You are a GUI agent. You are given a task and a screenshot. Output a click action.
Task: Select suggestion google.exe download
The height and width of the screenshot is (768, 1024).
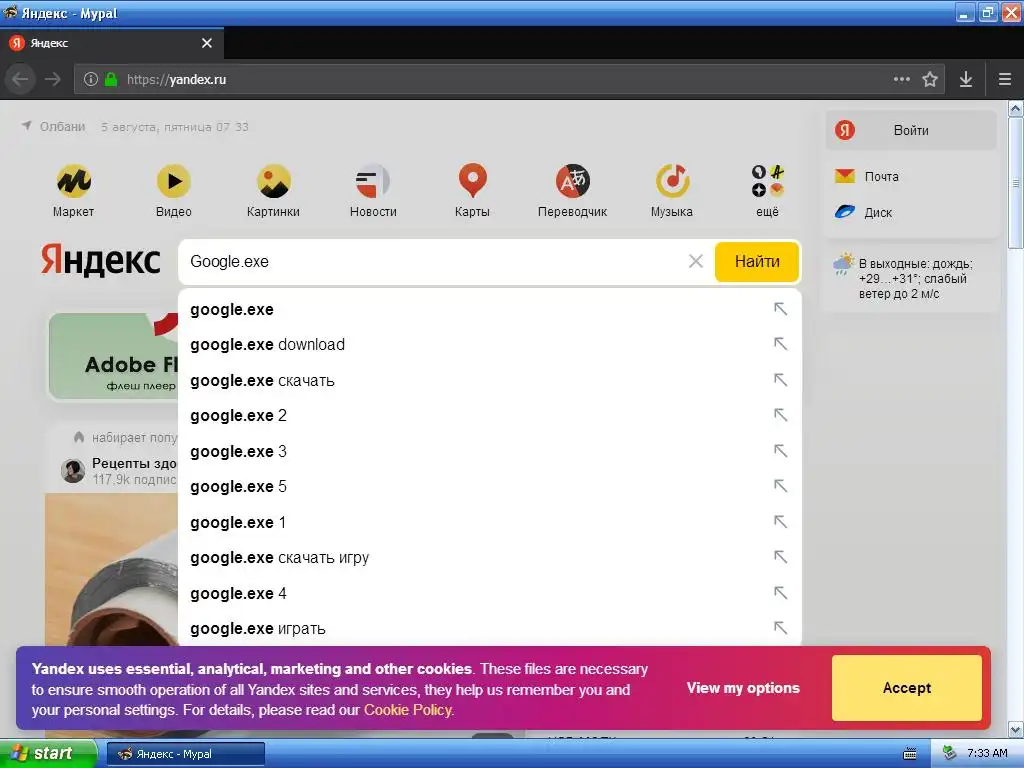click(x=490, y=345)
